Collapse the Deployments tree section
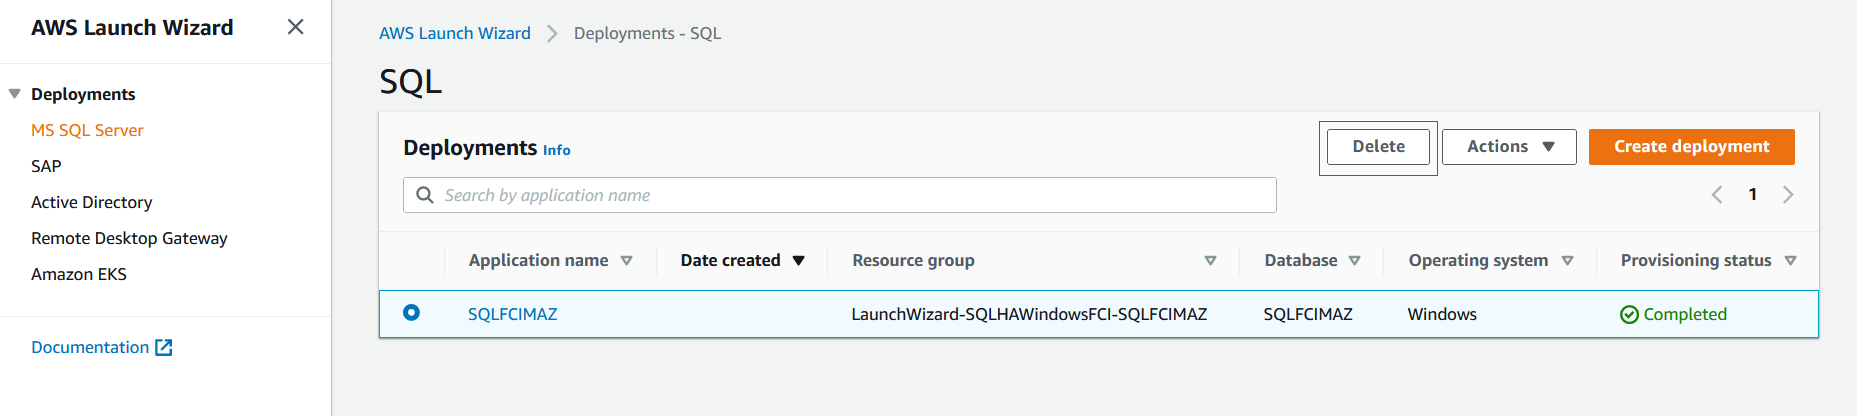The height and width of the screenshot is (416, 1857). point(14,94)
